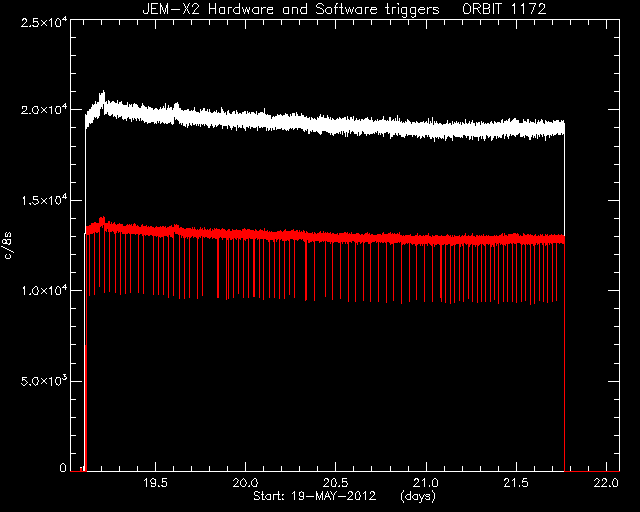Image resolution: width=640 pixels, height=512 pixels.
Task: Click the peak of the white hardware trigger curve
Action: (x=103, y=93)
